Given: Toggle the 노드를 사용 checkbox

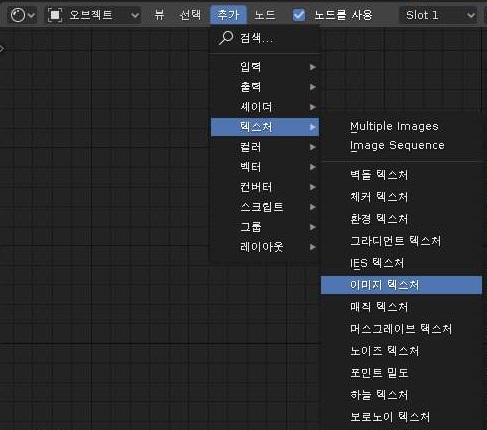Looking at the screenshot, I should pos(299,15).
